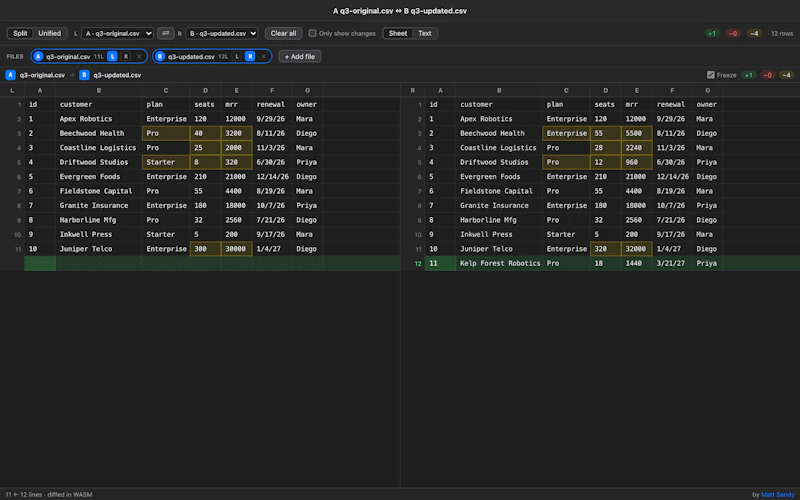The image size is (800, 500).
Task: Remove q3-original.csv using its X icon
Action: coord(139,57)
